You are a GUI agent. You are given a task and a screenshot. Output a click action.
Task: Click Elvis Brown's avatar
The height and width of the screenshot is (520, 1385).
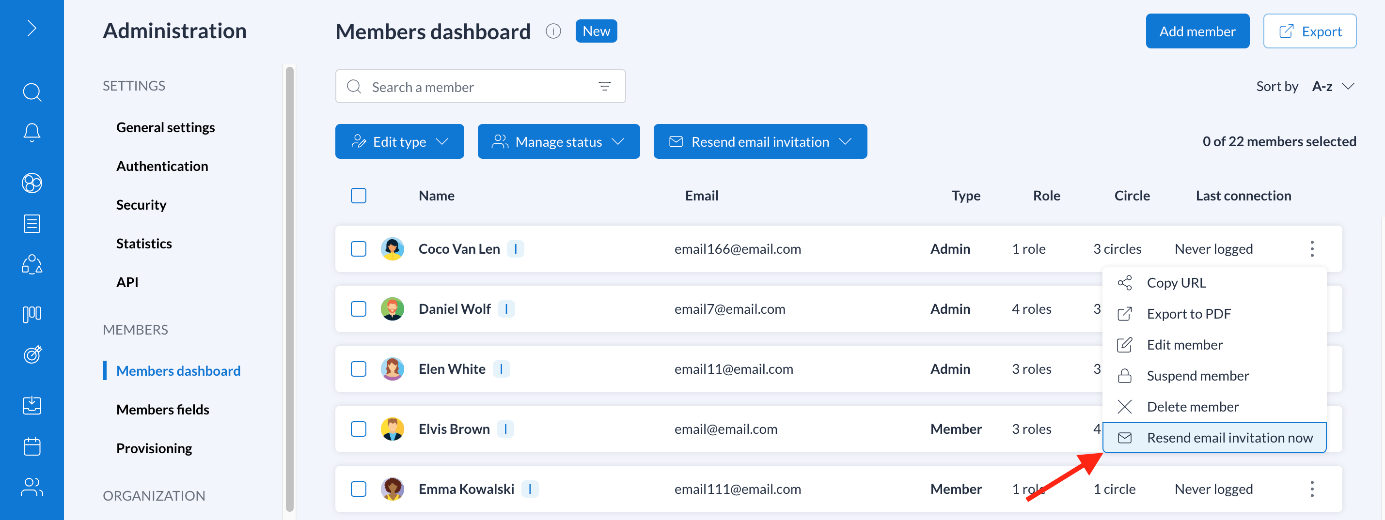(x=392, y=429)
